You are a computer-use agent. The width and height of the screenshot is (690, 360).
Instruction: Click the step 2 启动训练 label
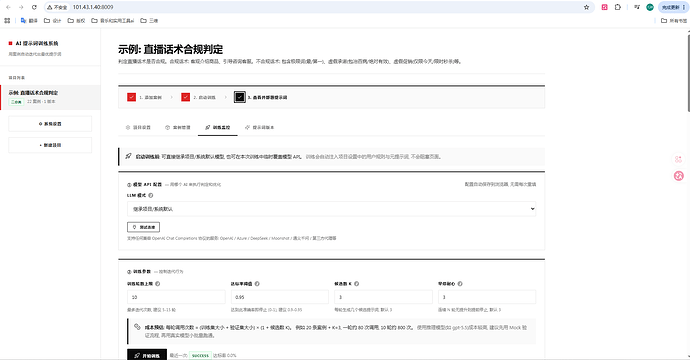point(205,97)
